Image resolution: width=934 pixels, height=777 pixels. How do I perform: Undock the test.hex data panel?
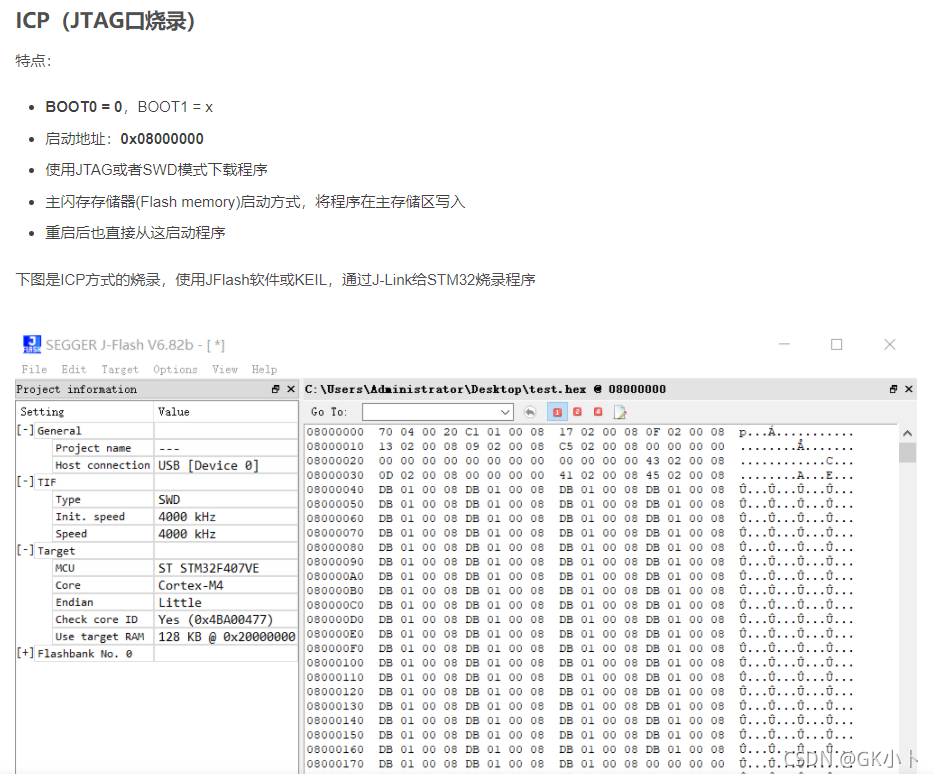point(894,389)
